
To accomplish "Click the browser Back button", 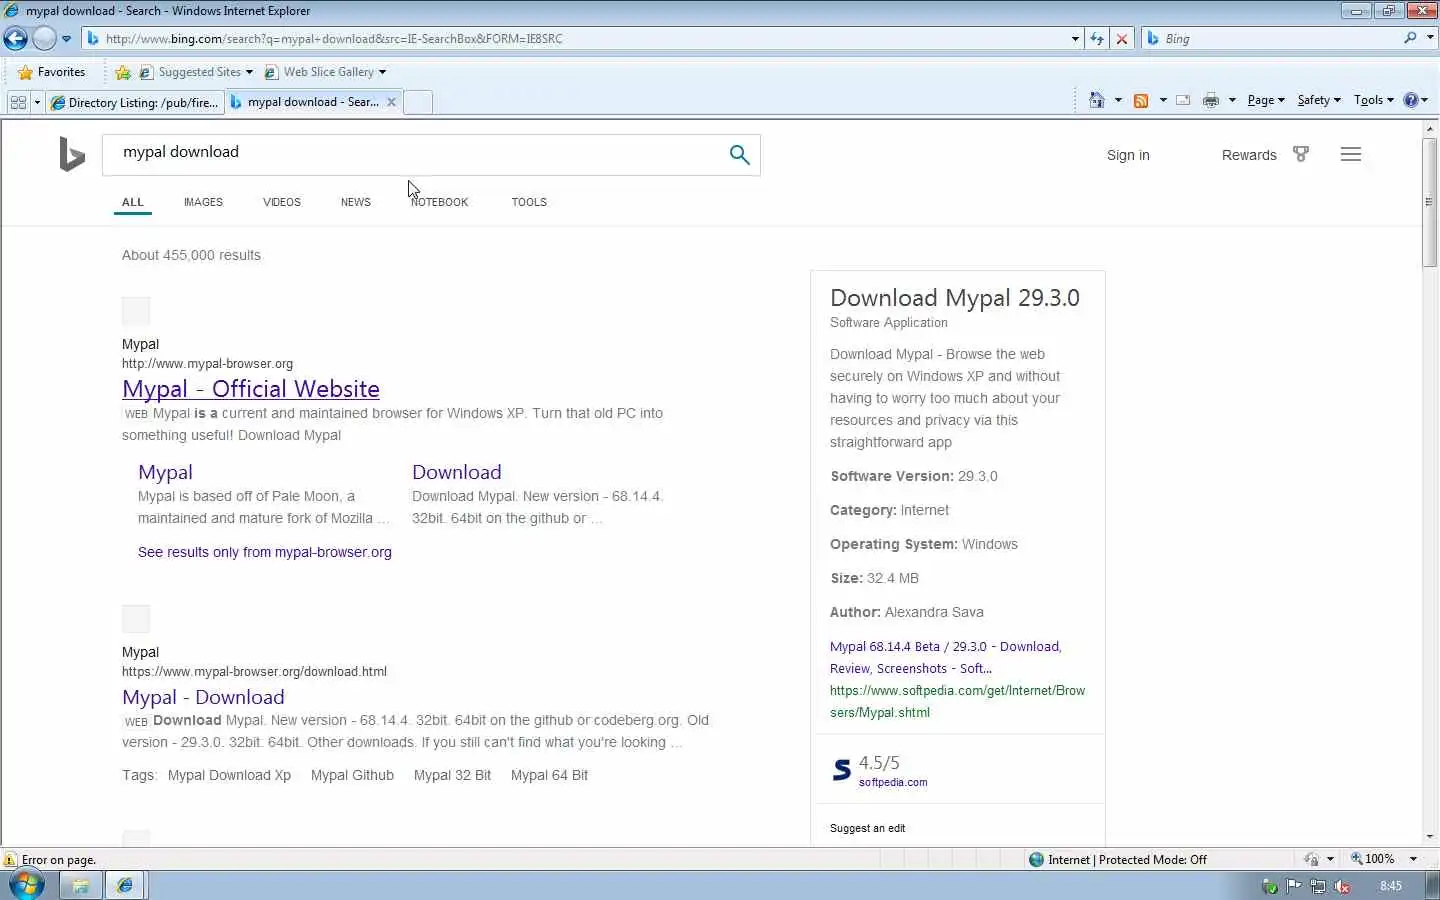I will [x=15, y=39].
